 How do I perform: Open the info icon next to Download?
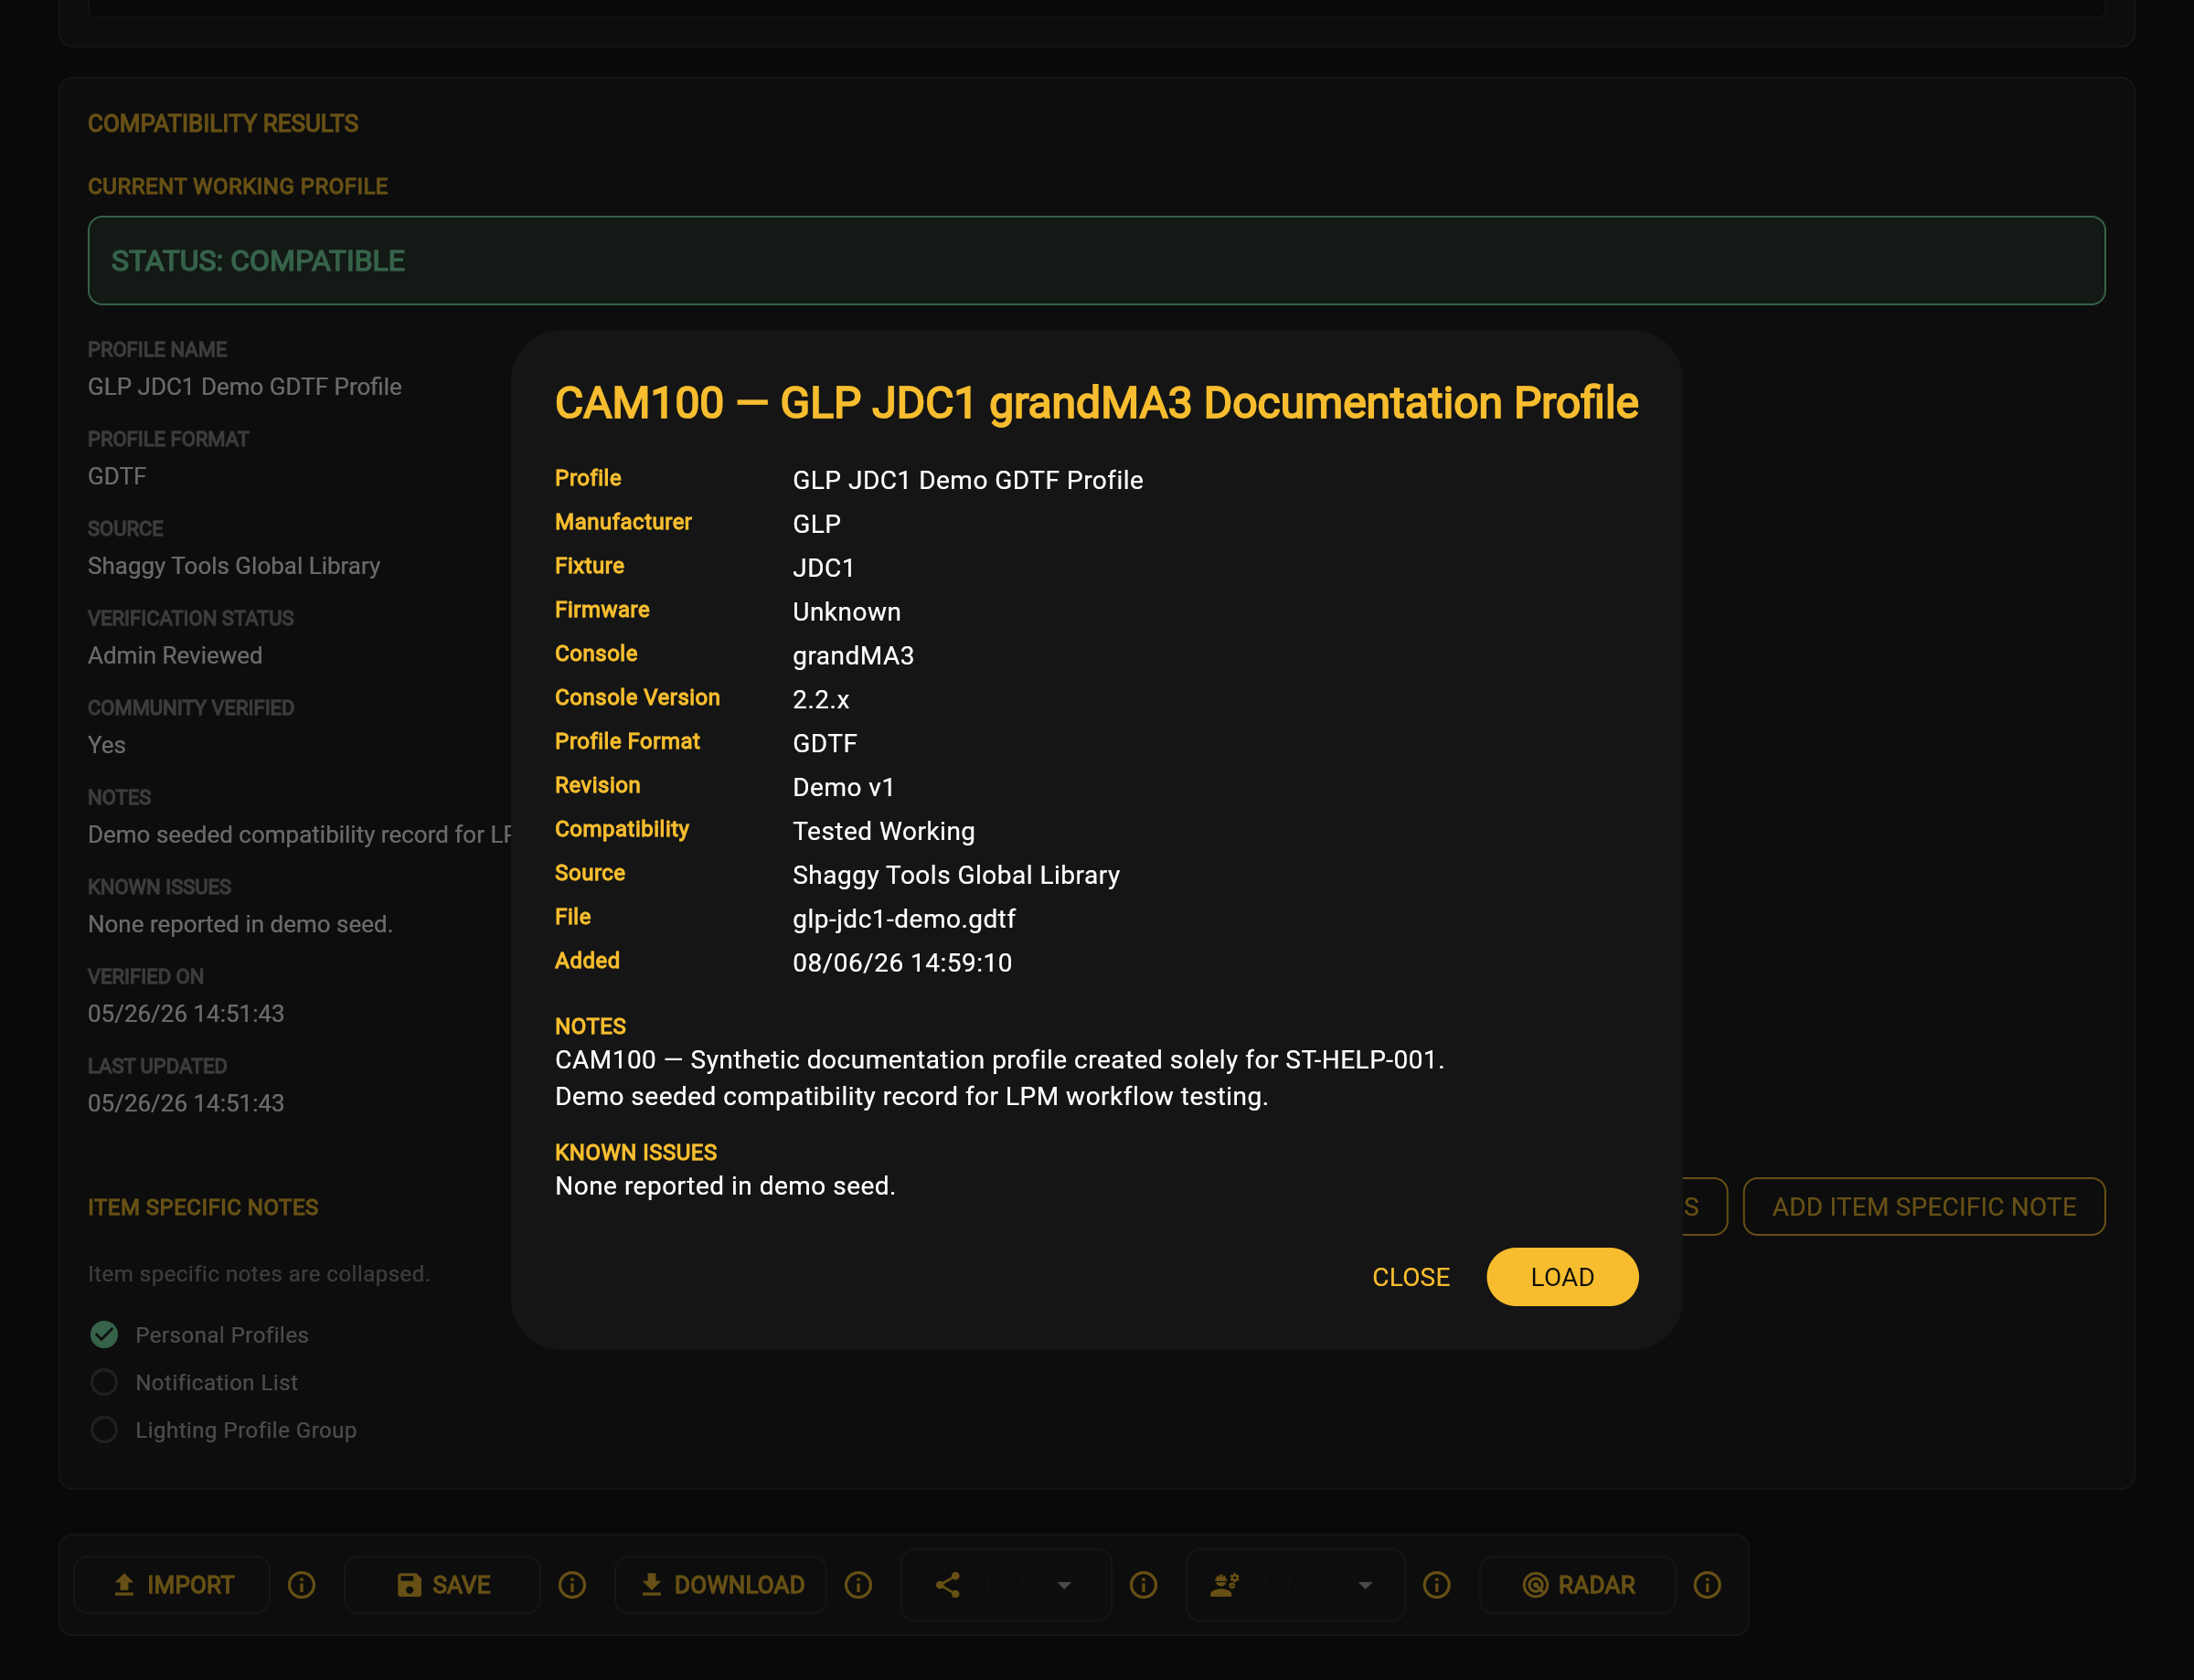pos(858,1585)
